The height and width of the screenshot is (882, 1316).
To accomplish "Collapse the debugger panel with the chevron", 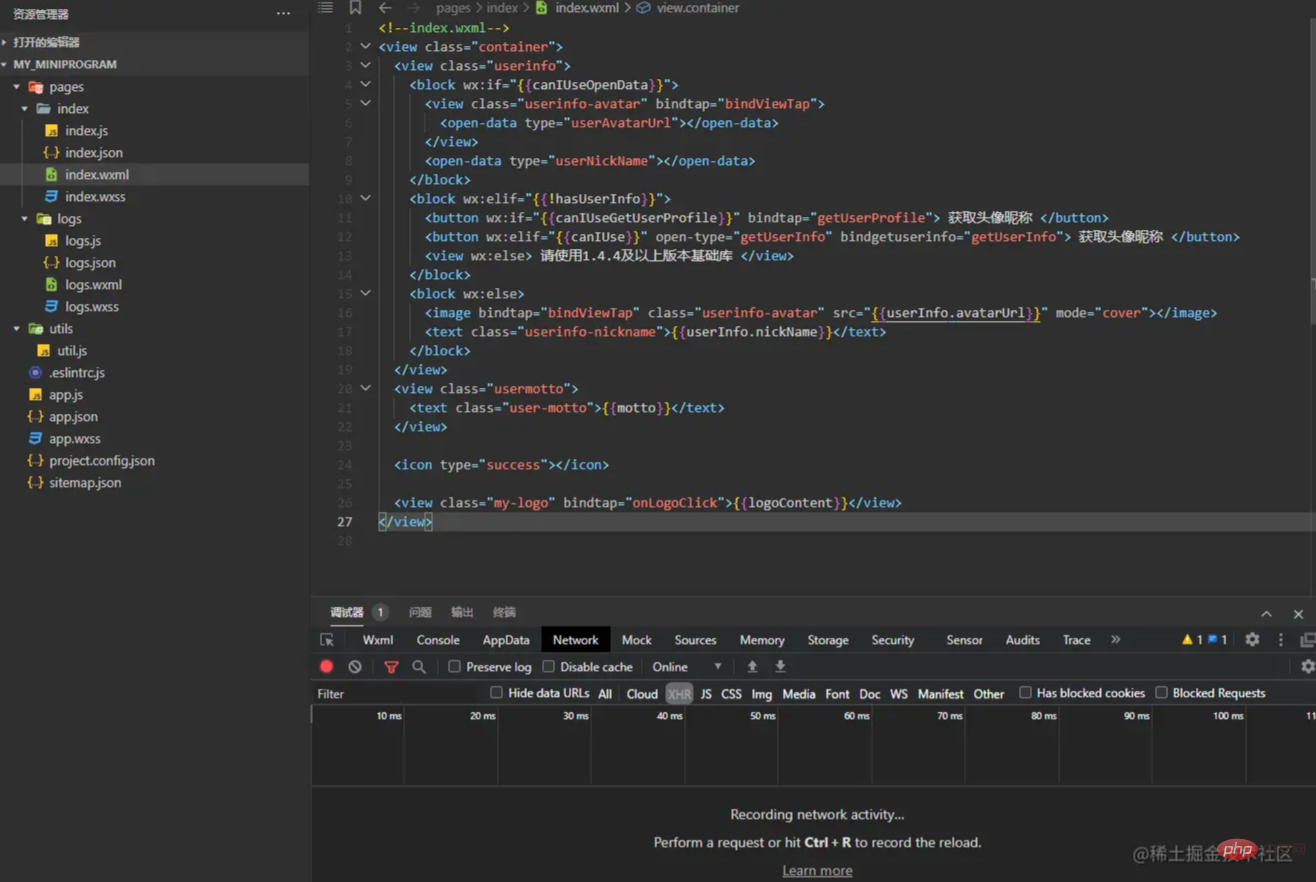I will (1266, 614).
